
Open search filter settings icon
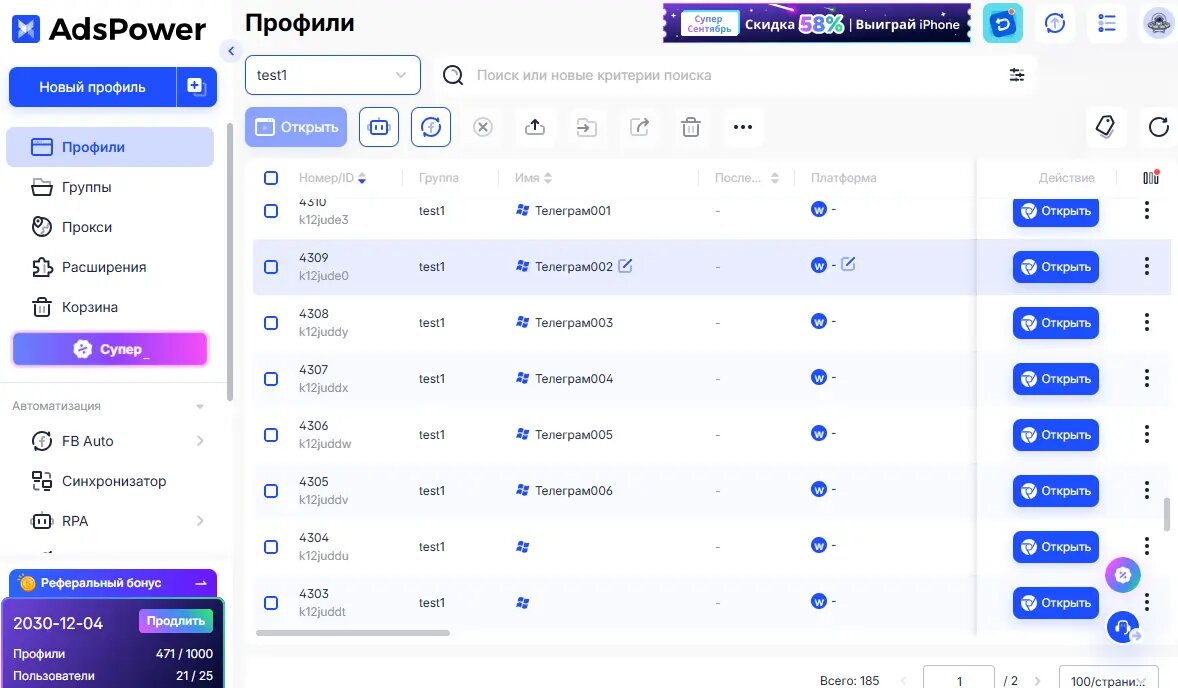click(x=1016, y=75)
